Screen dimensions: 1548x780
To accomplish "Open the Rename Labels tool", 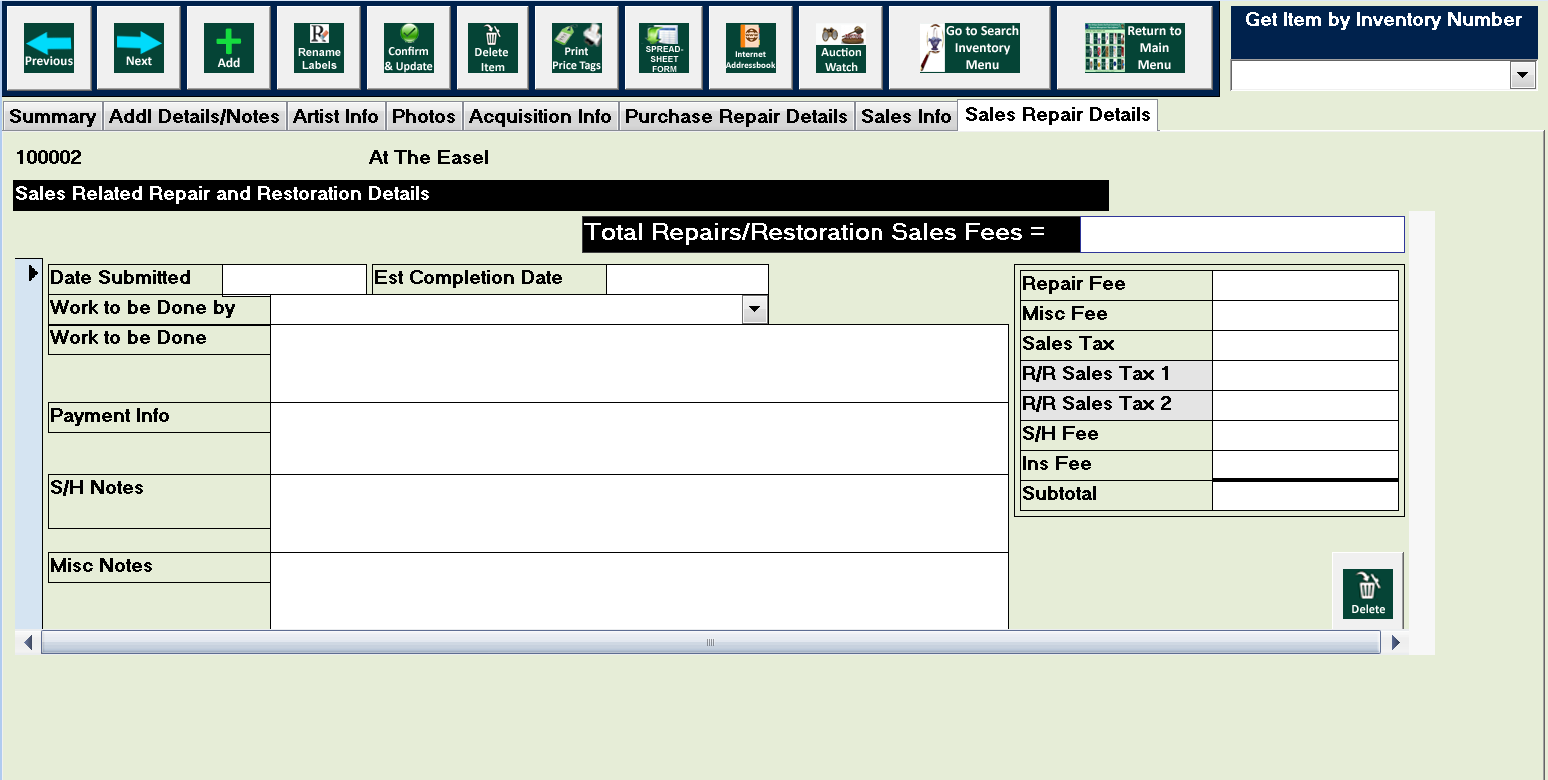I will pos(319,48).
